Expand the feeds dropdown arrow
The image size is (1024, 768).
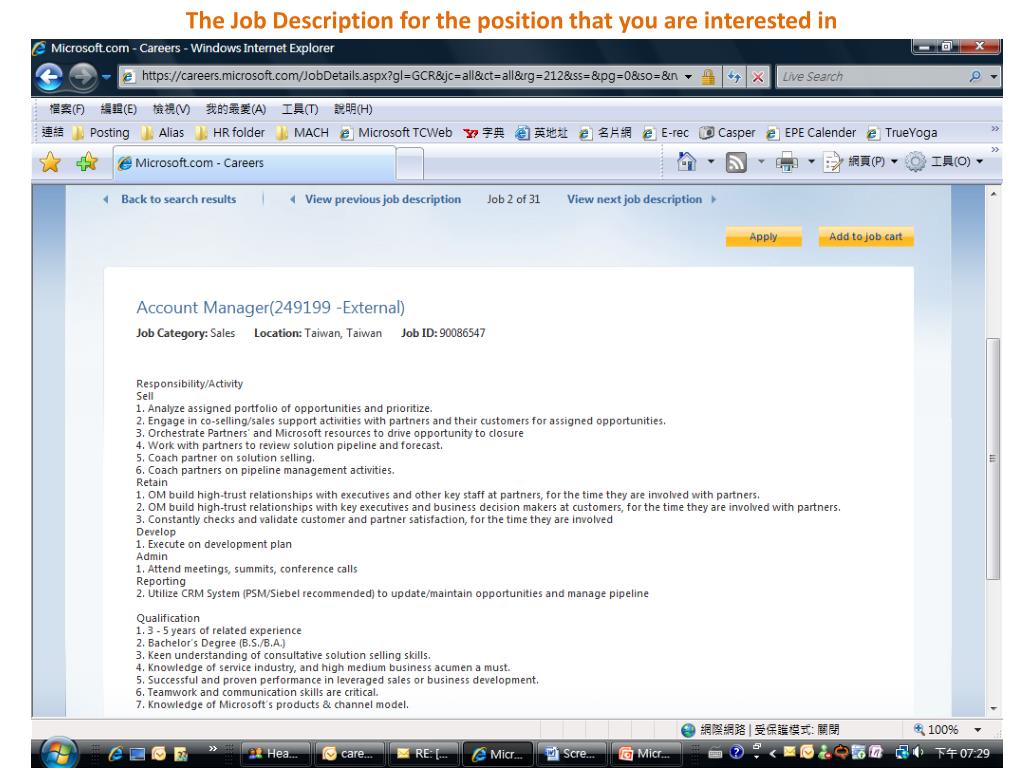click(x=761, y=161)
